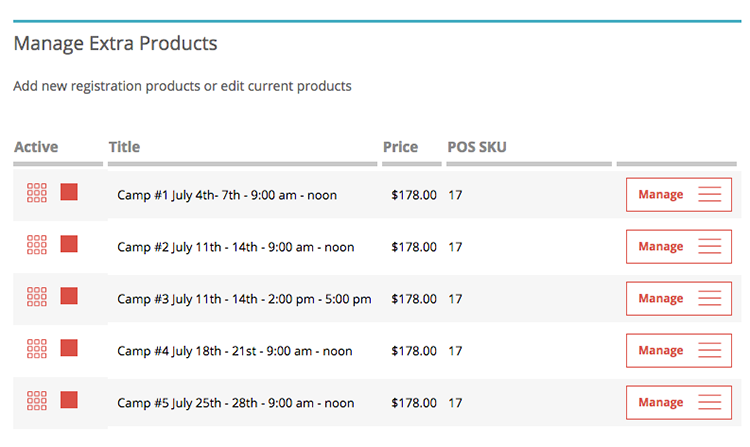This screenshot has height=447, width=750.
Task: Click the drag grid icon for Camp #4
Action: 37,349
